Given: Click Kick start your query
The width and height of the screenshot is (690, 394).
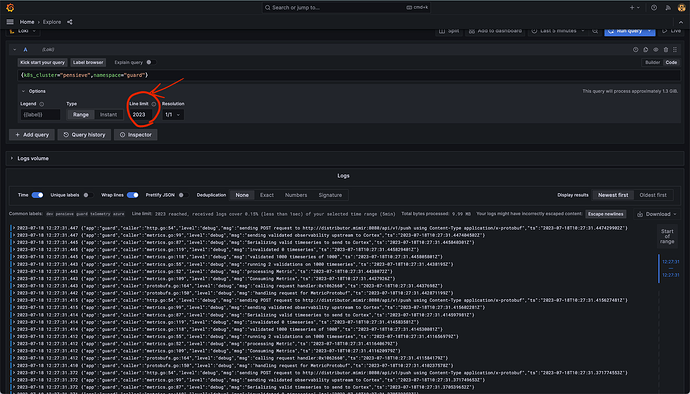Looking at the screenshot, I should point(42,63).
